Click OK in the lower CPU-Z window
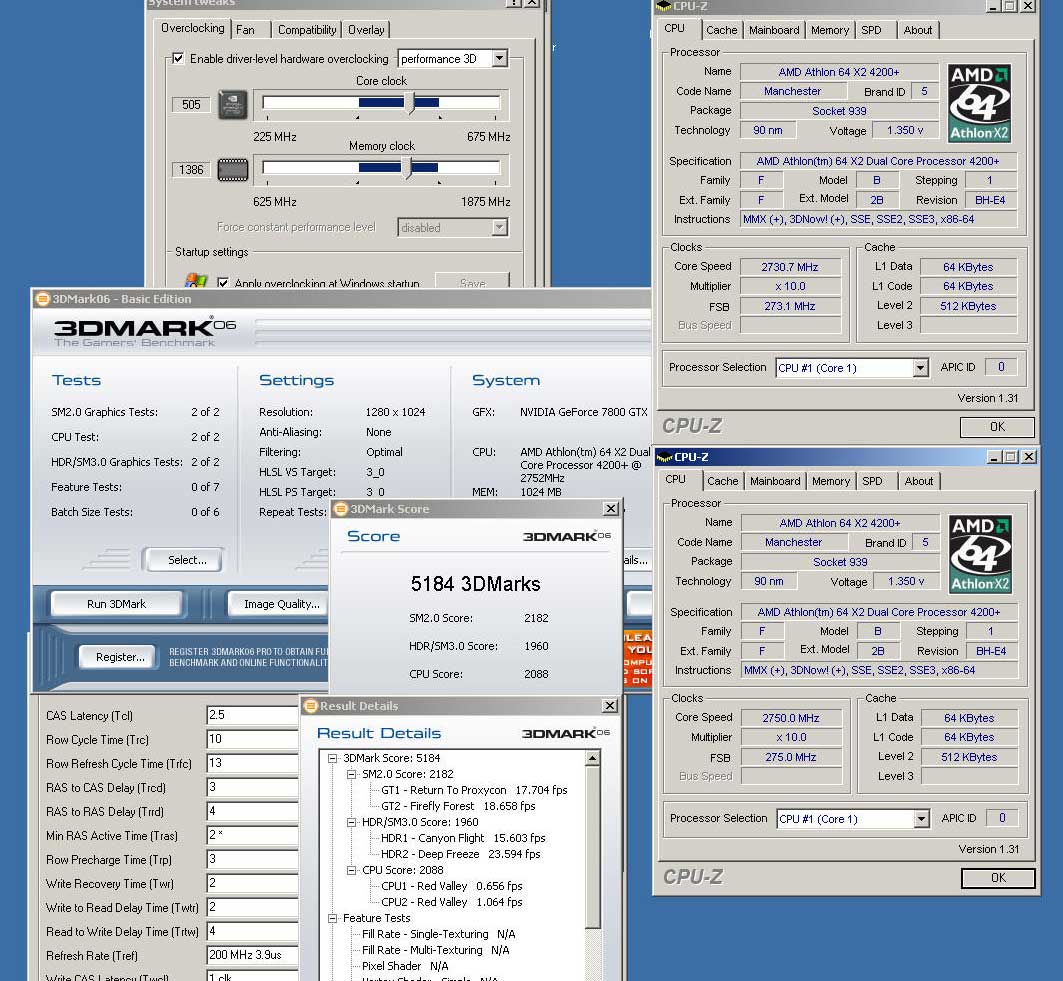The image size is (1063, 981). point(999,878)
